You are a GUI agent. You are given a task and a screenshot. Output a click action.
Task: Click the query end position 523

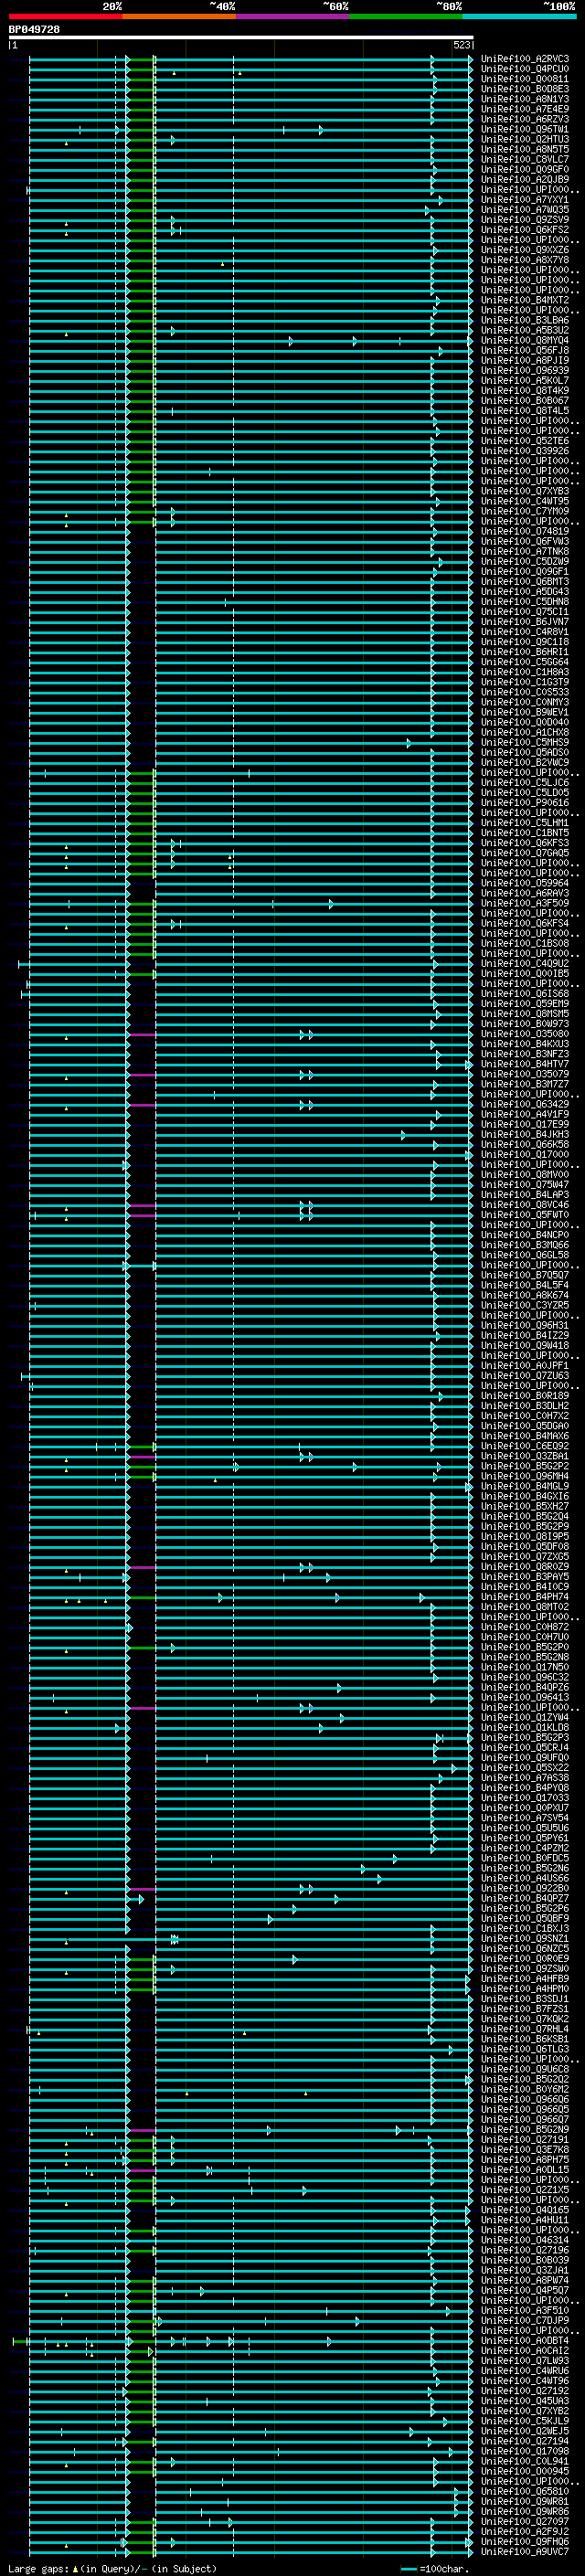461,45
